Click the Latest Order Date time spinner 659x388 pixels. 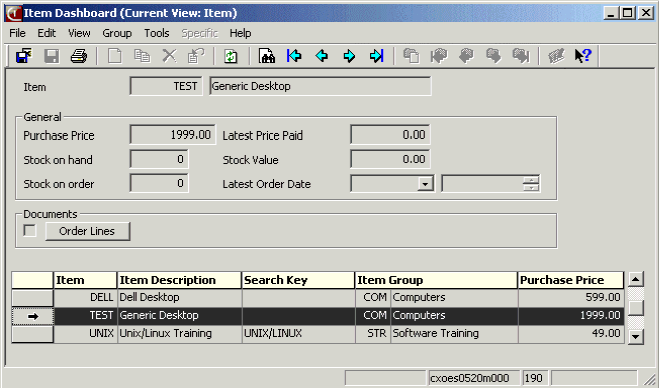[x=531, y=184]
